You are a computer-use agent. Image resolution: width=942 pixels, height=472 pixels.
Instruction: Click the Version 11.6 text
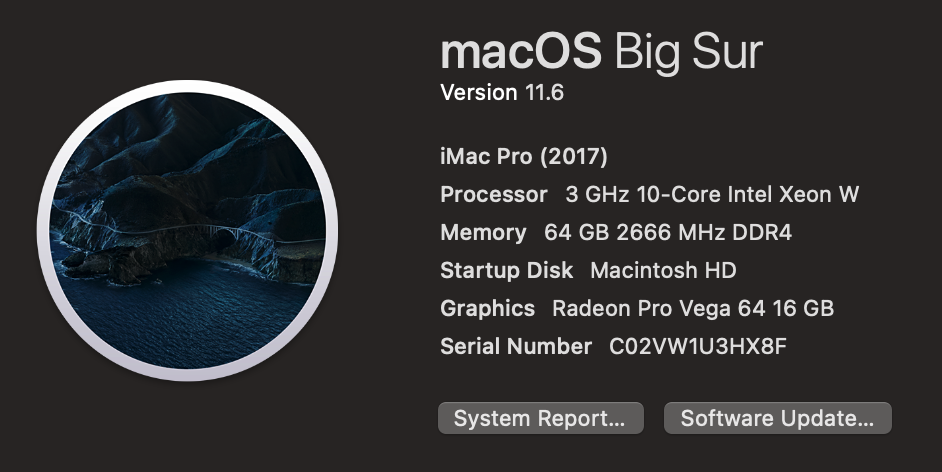click(502, 94)
